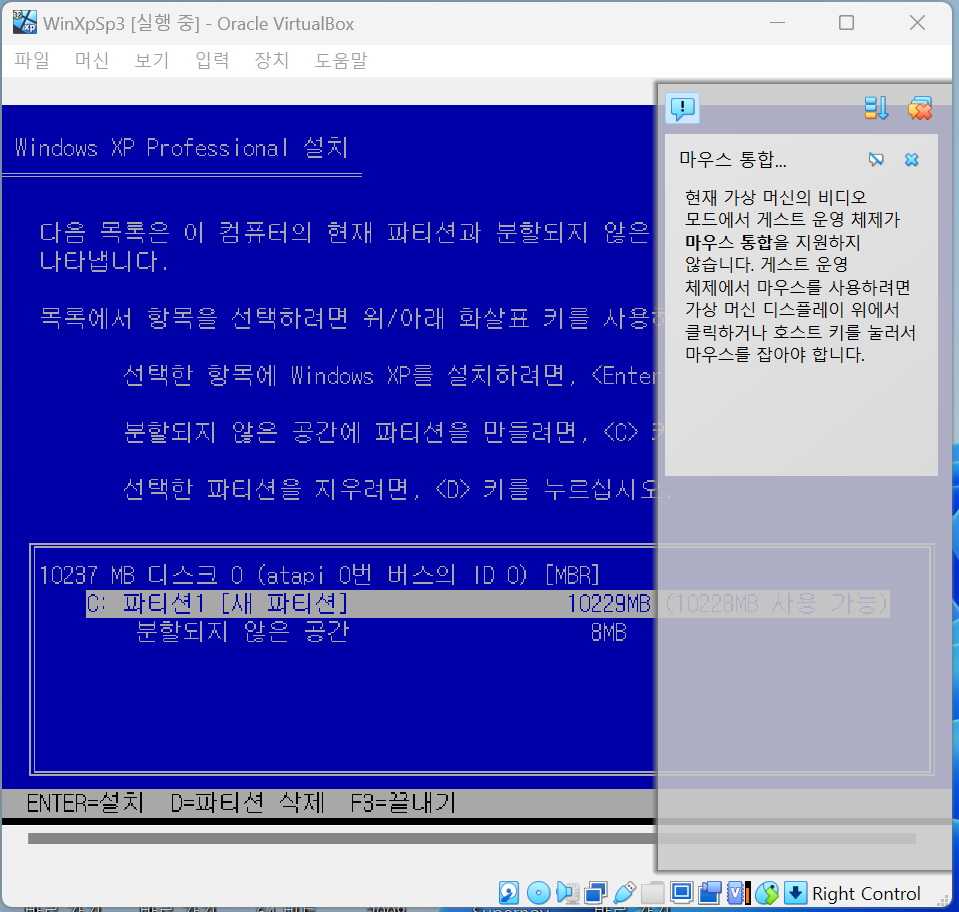The image size is (959, 912).
Task: Click the F3=끝내기 hint
Action: coord(403,803)
